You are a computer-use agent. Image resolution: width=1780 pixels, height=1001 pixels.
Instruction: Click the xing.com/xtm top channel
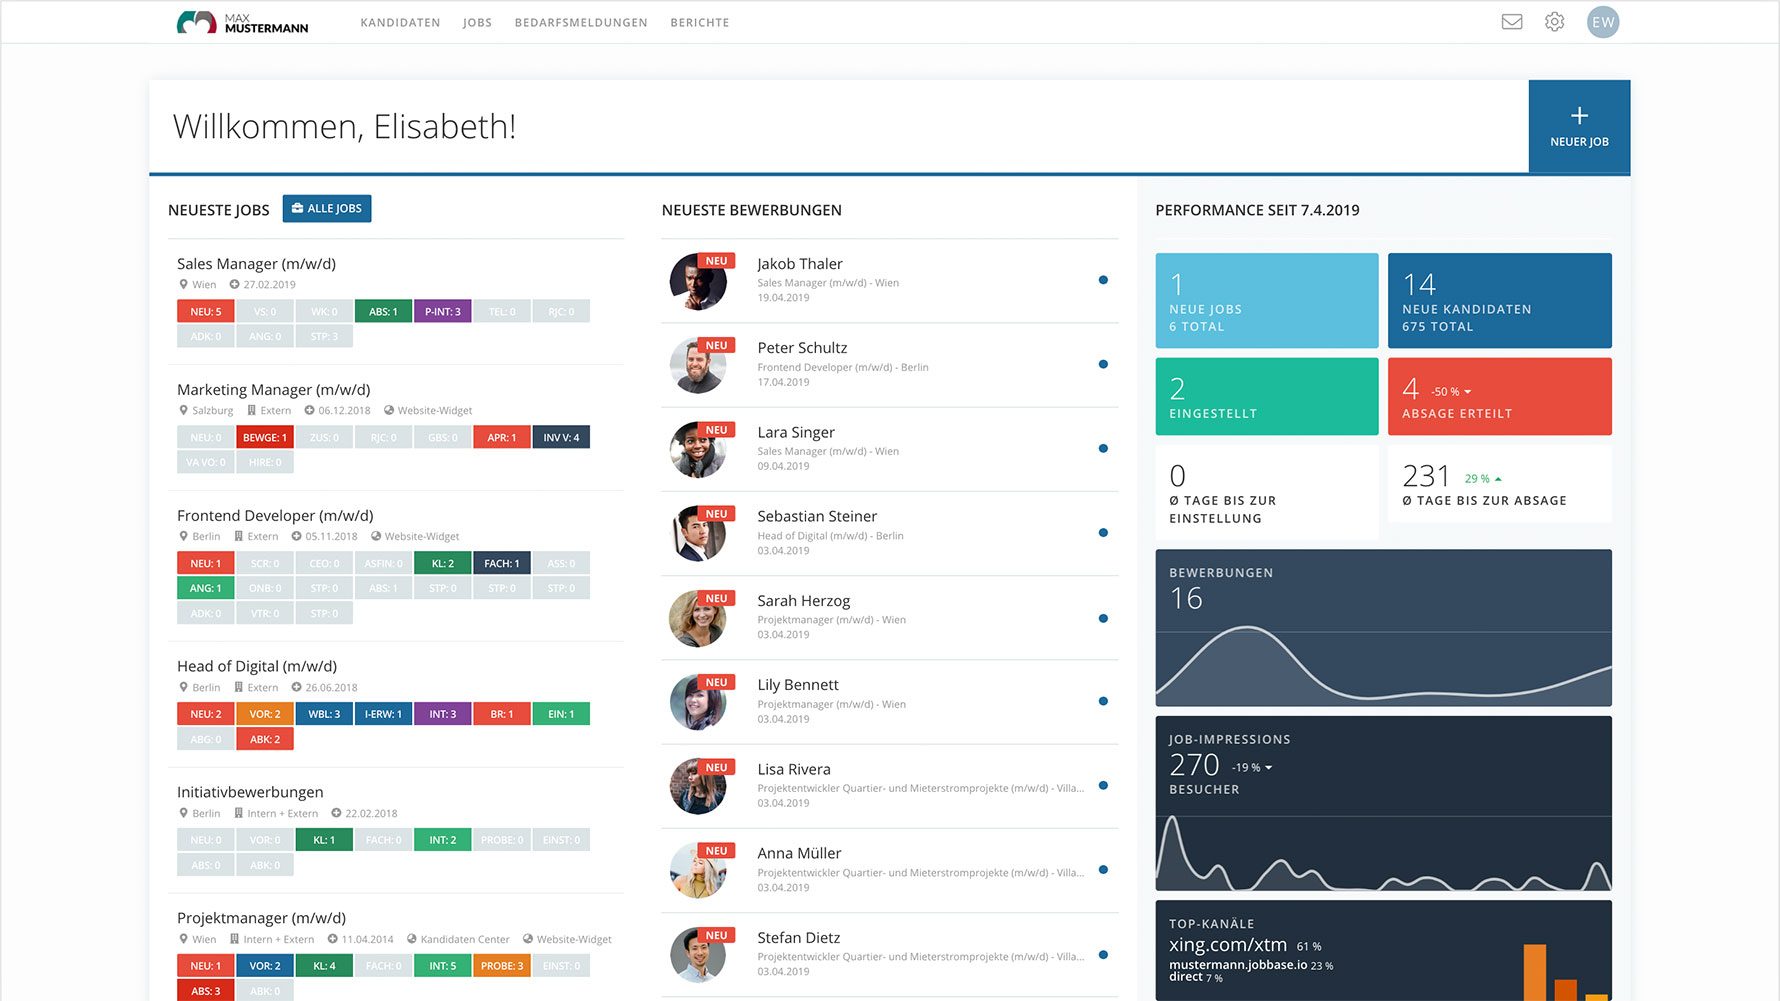1228,944
